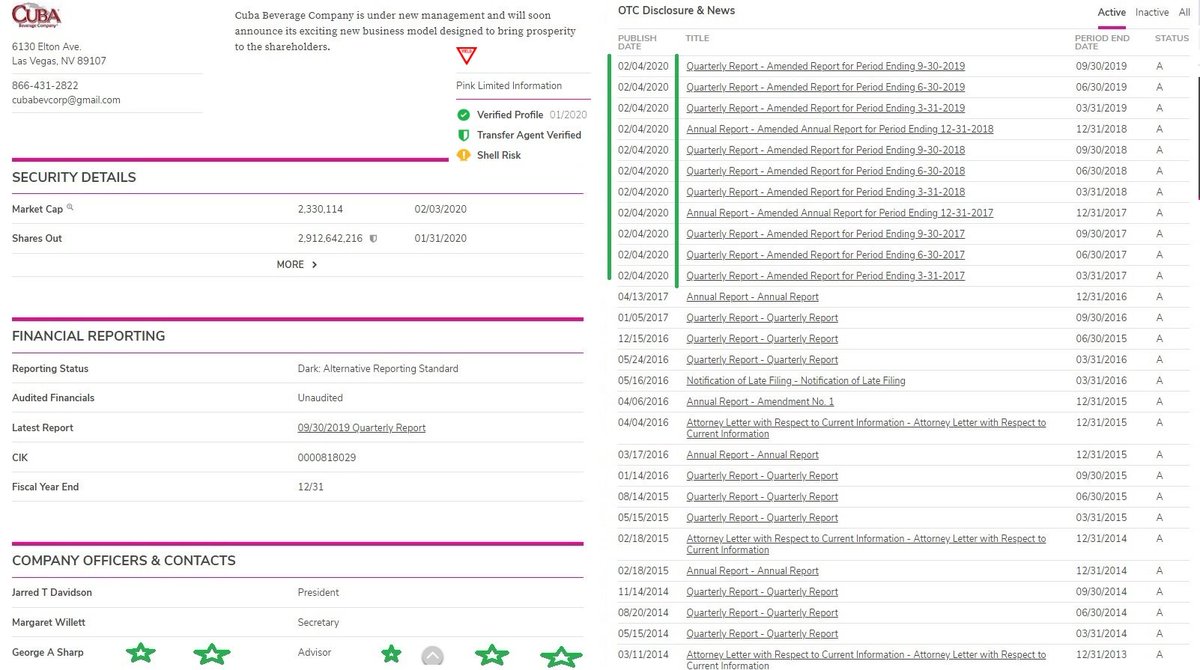Image resolution: width=1200 pixels, height=670 pixels.
Task: Click the Pink Limited Information yield sign icon
Action: (466, 56)
